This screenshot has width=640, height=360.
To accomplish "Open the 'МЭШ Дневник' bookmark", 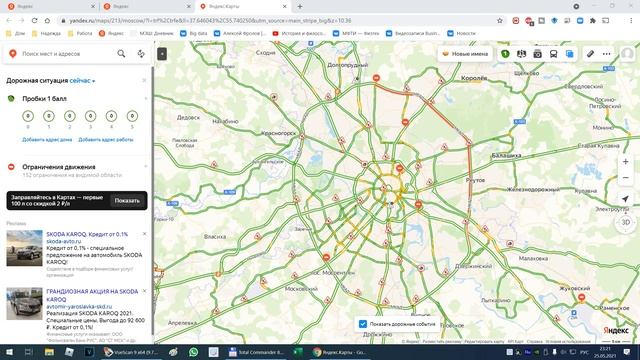I will pos(152,33).
